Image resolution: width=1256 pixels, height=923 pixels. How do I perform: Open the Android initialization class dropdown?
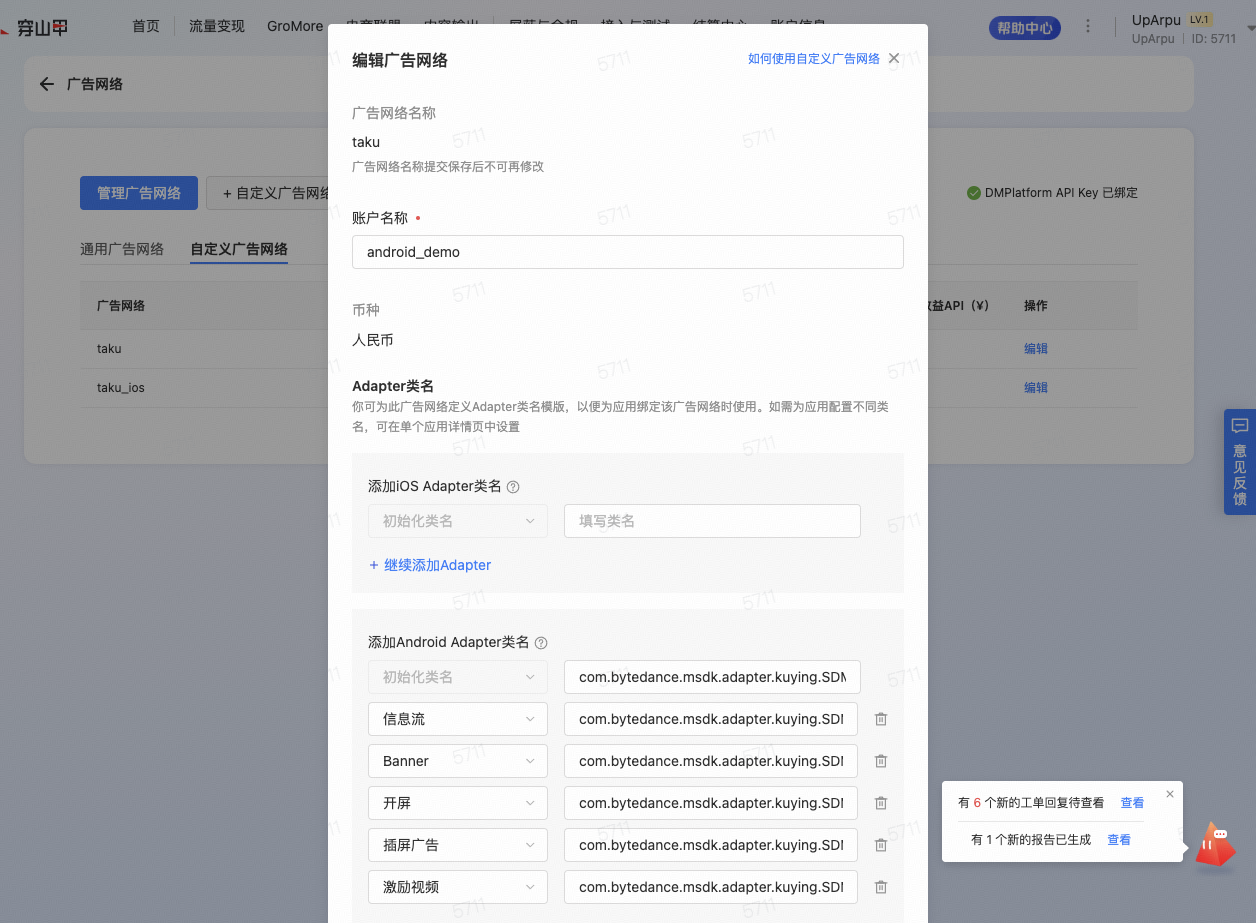coord(458,677)
